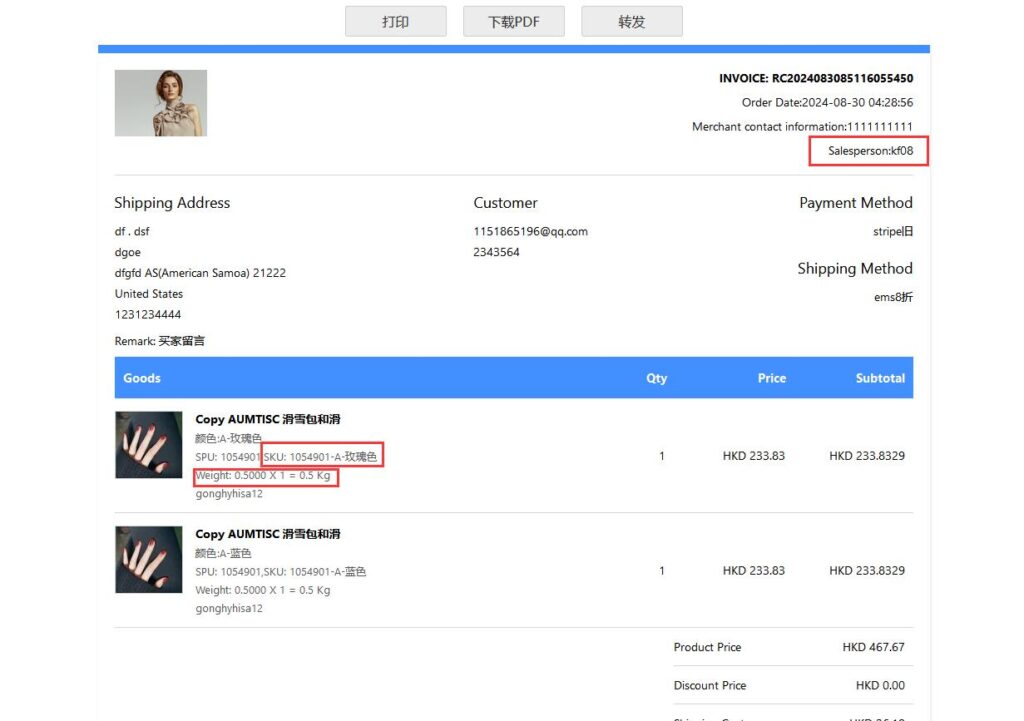
Task: Click the Goods column header
Action: pyautogui.click(x=142, y=378)
